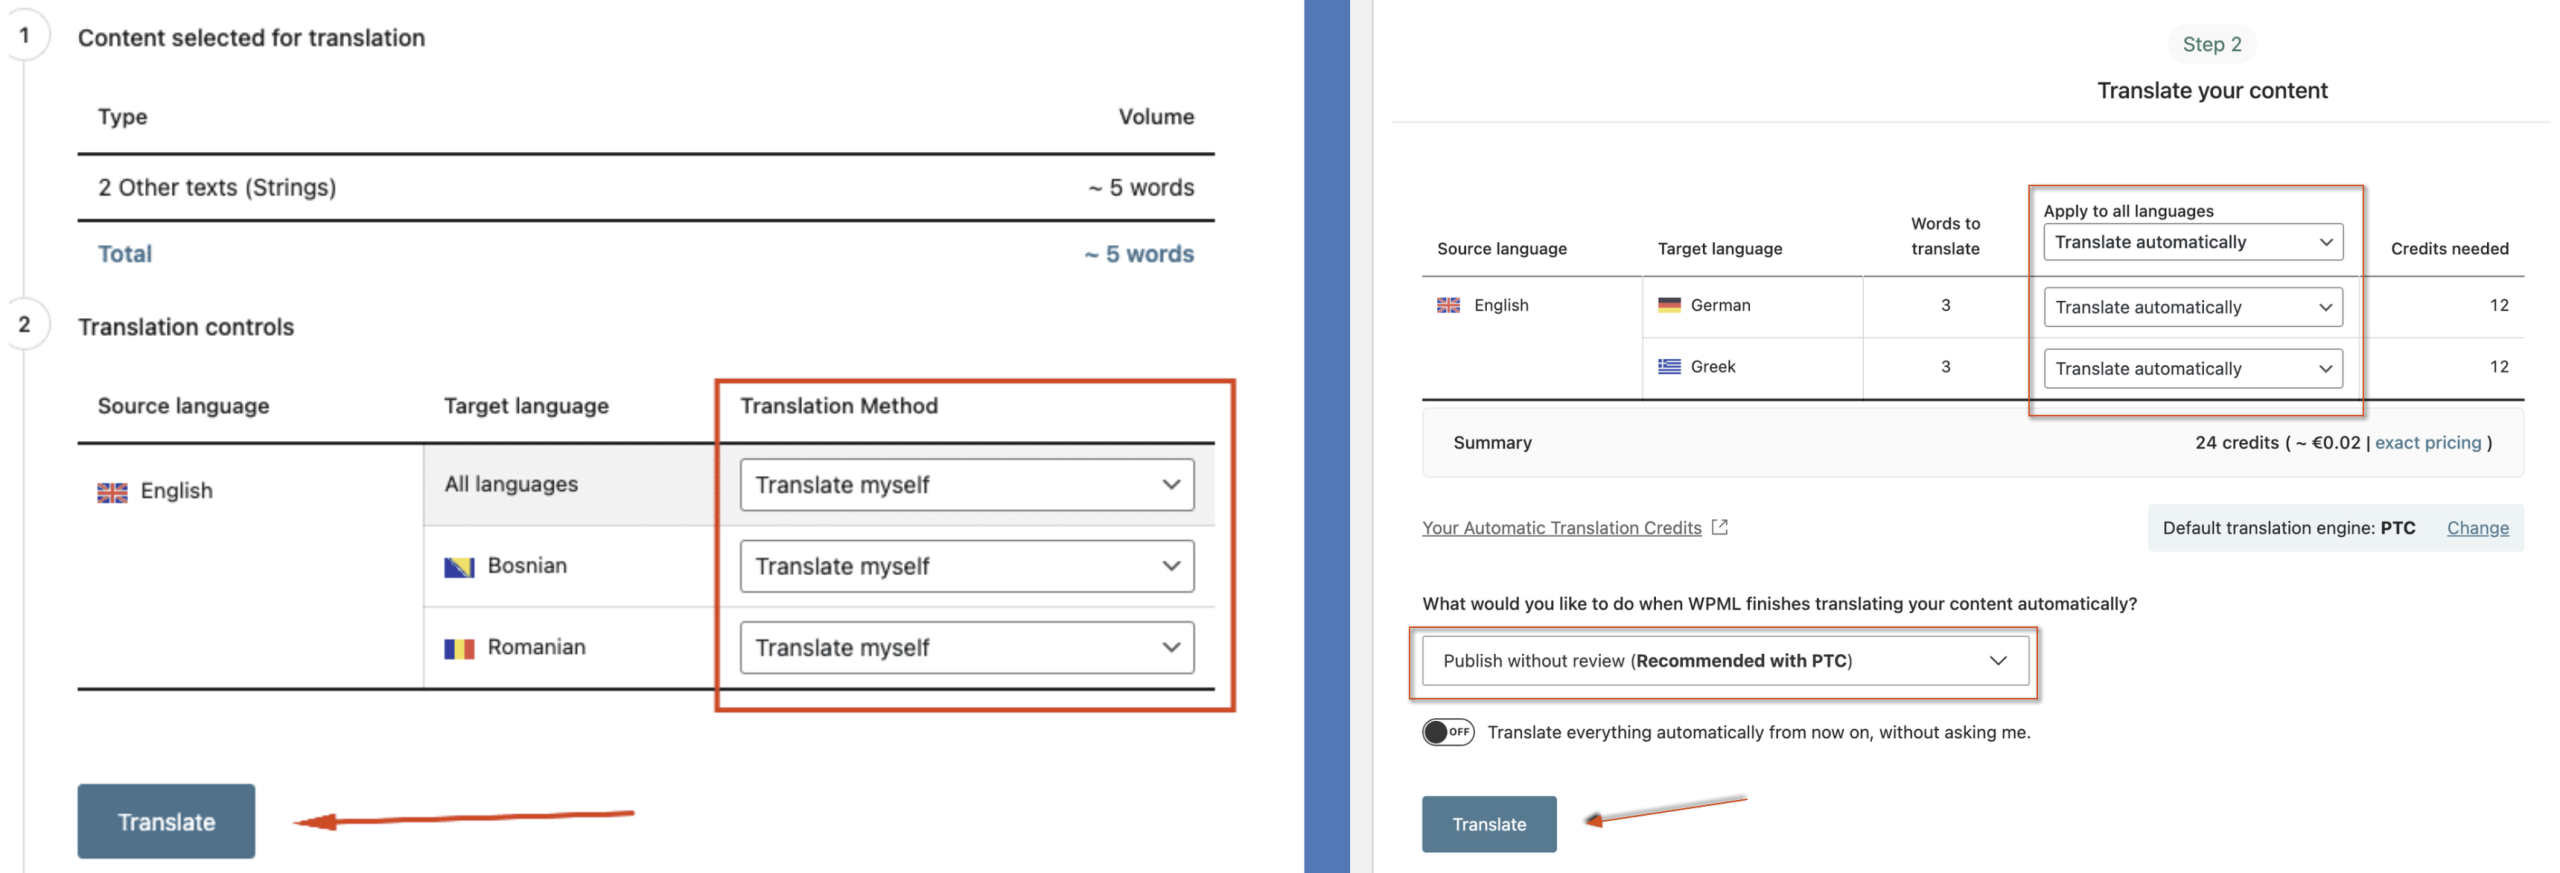Click the English flag in Translation controls
2560x873 pixels.
click(112, 492)
